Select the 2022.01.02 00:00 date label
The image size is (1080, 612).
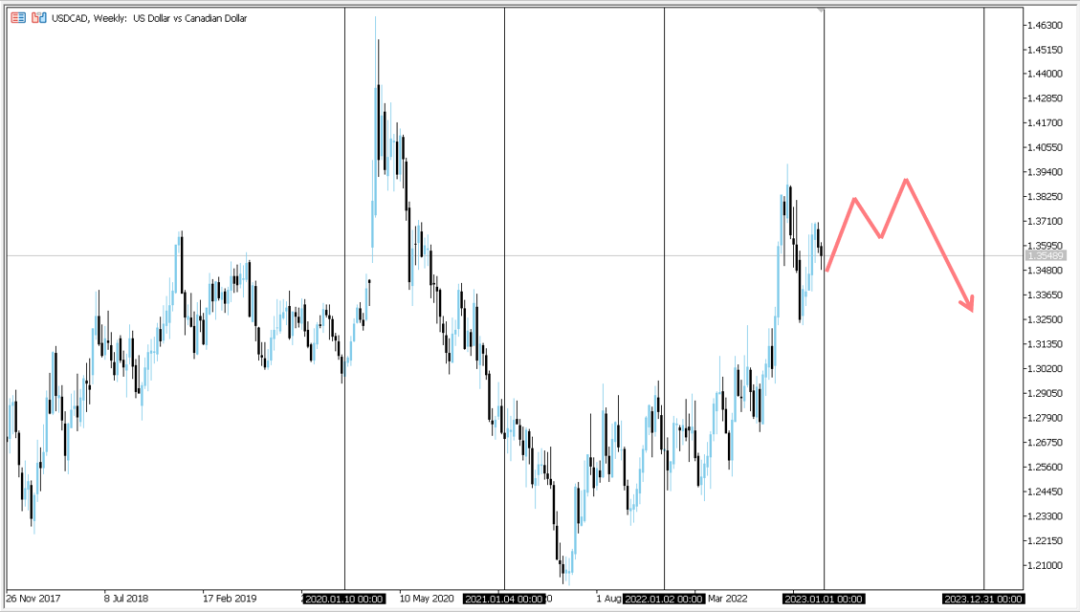664,599
